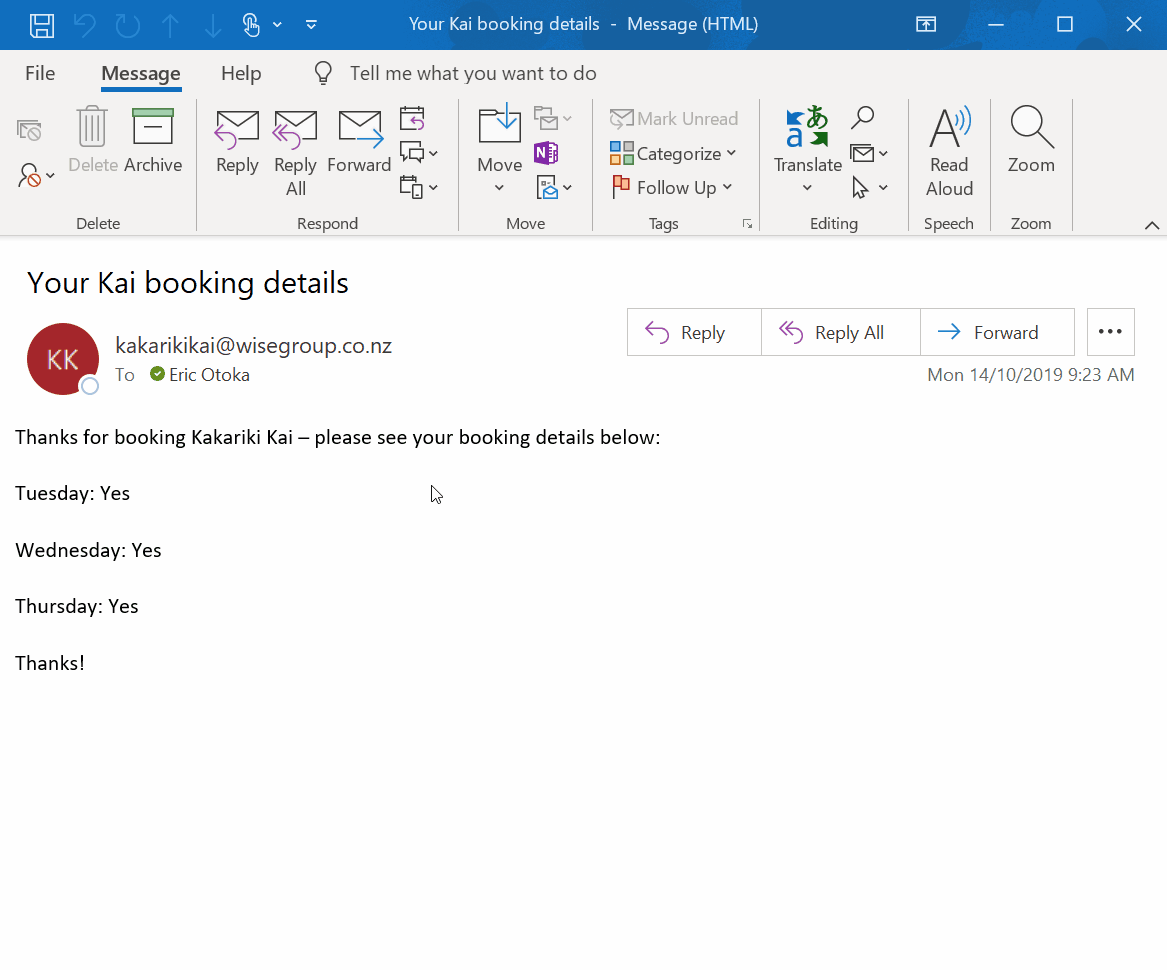Click the subject 'Your Kai booking details'
The height and width of the screenshot is (970, 1167).
point(188,283)
